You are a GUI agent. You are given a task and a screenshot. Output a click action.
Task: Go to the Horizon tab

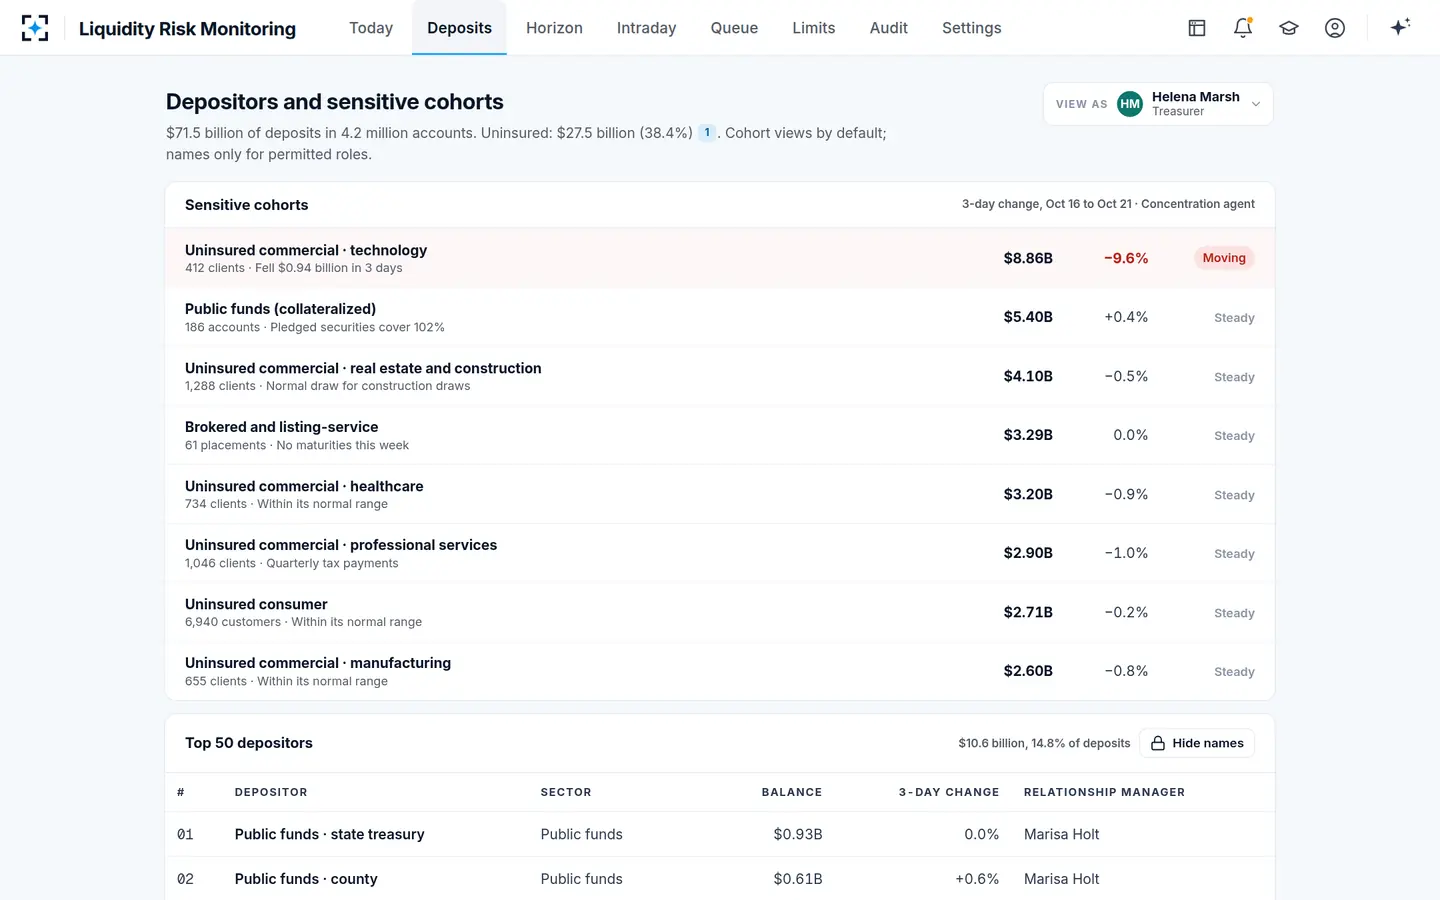click(554, 28)
